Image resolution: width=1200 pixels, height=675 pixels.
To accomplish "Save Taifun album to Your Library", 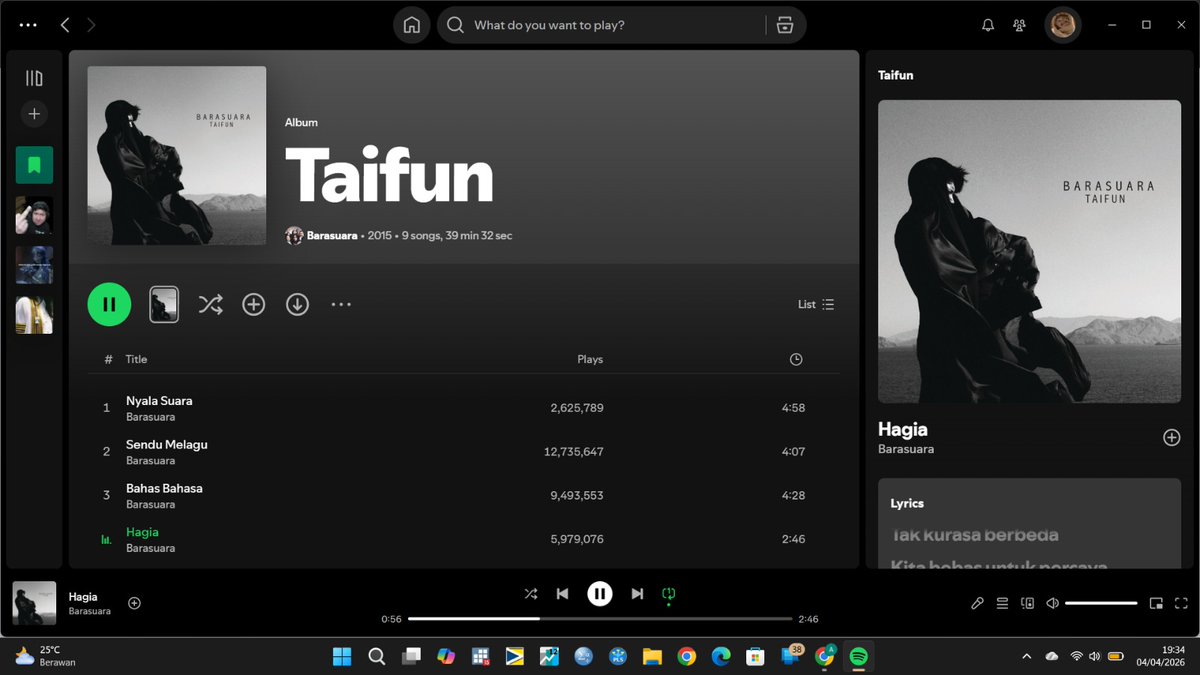I will [x=254, y=304].
